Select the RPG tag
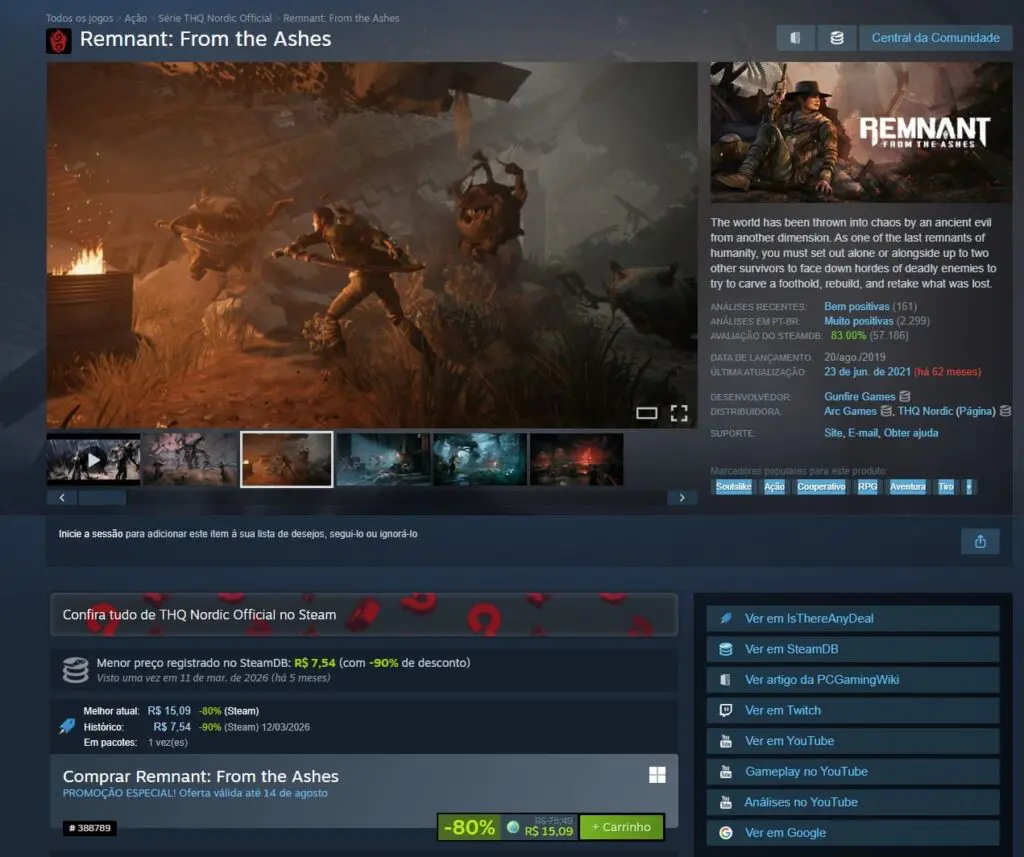Viewport: 1024px width, 857px height. coord(867,487)
